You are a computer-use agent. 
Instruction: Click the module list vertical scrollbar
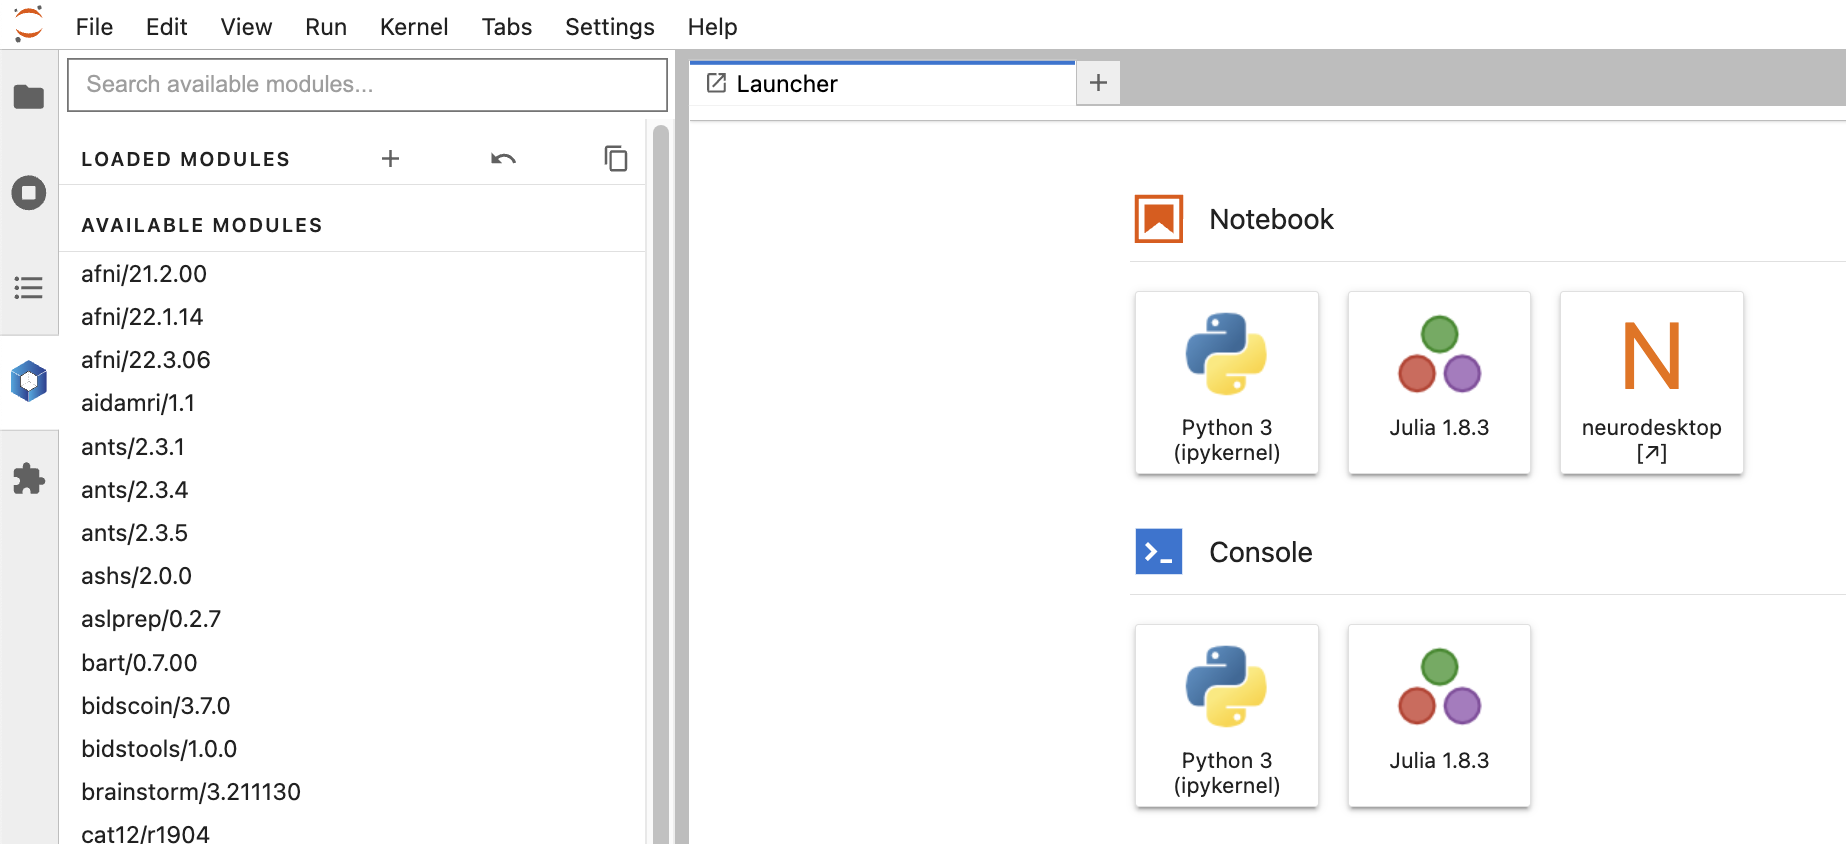660,480
